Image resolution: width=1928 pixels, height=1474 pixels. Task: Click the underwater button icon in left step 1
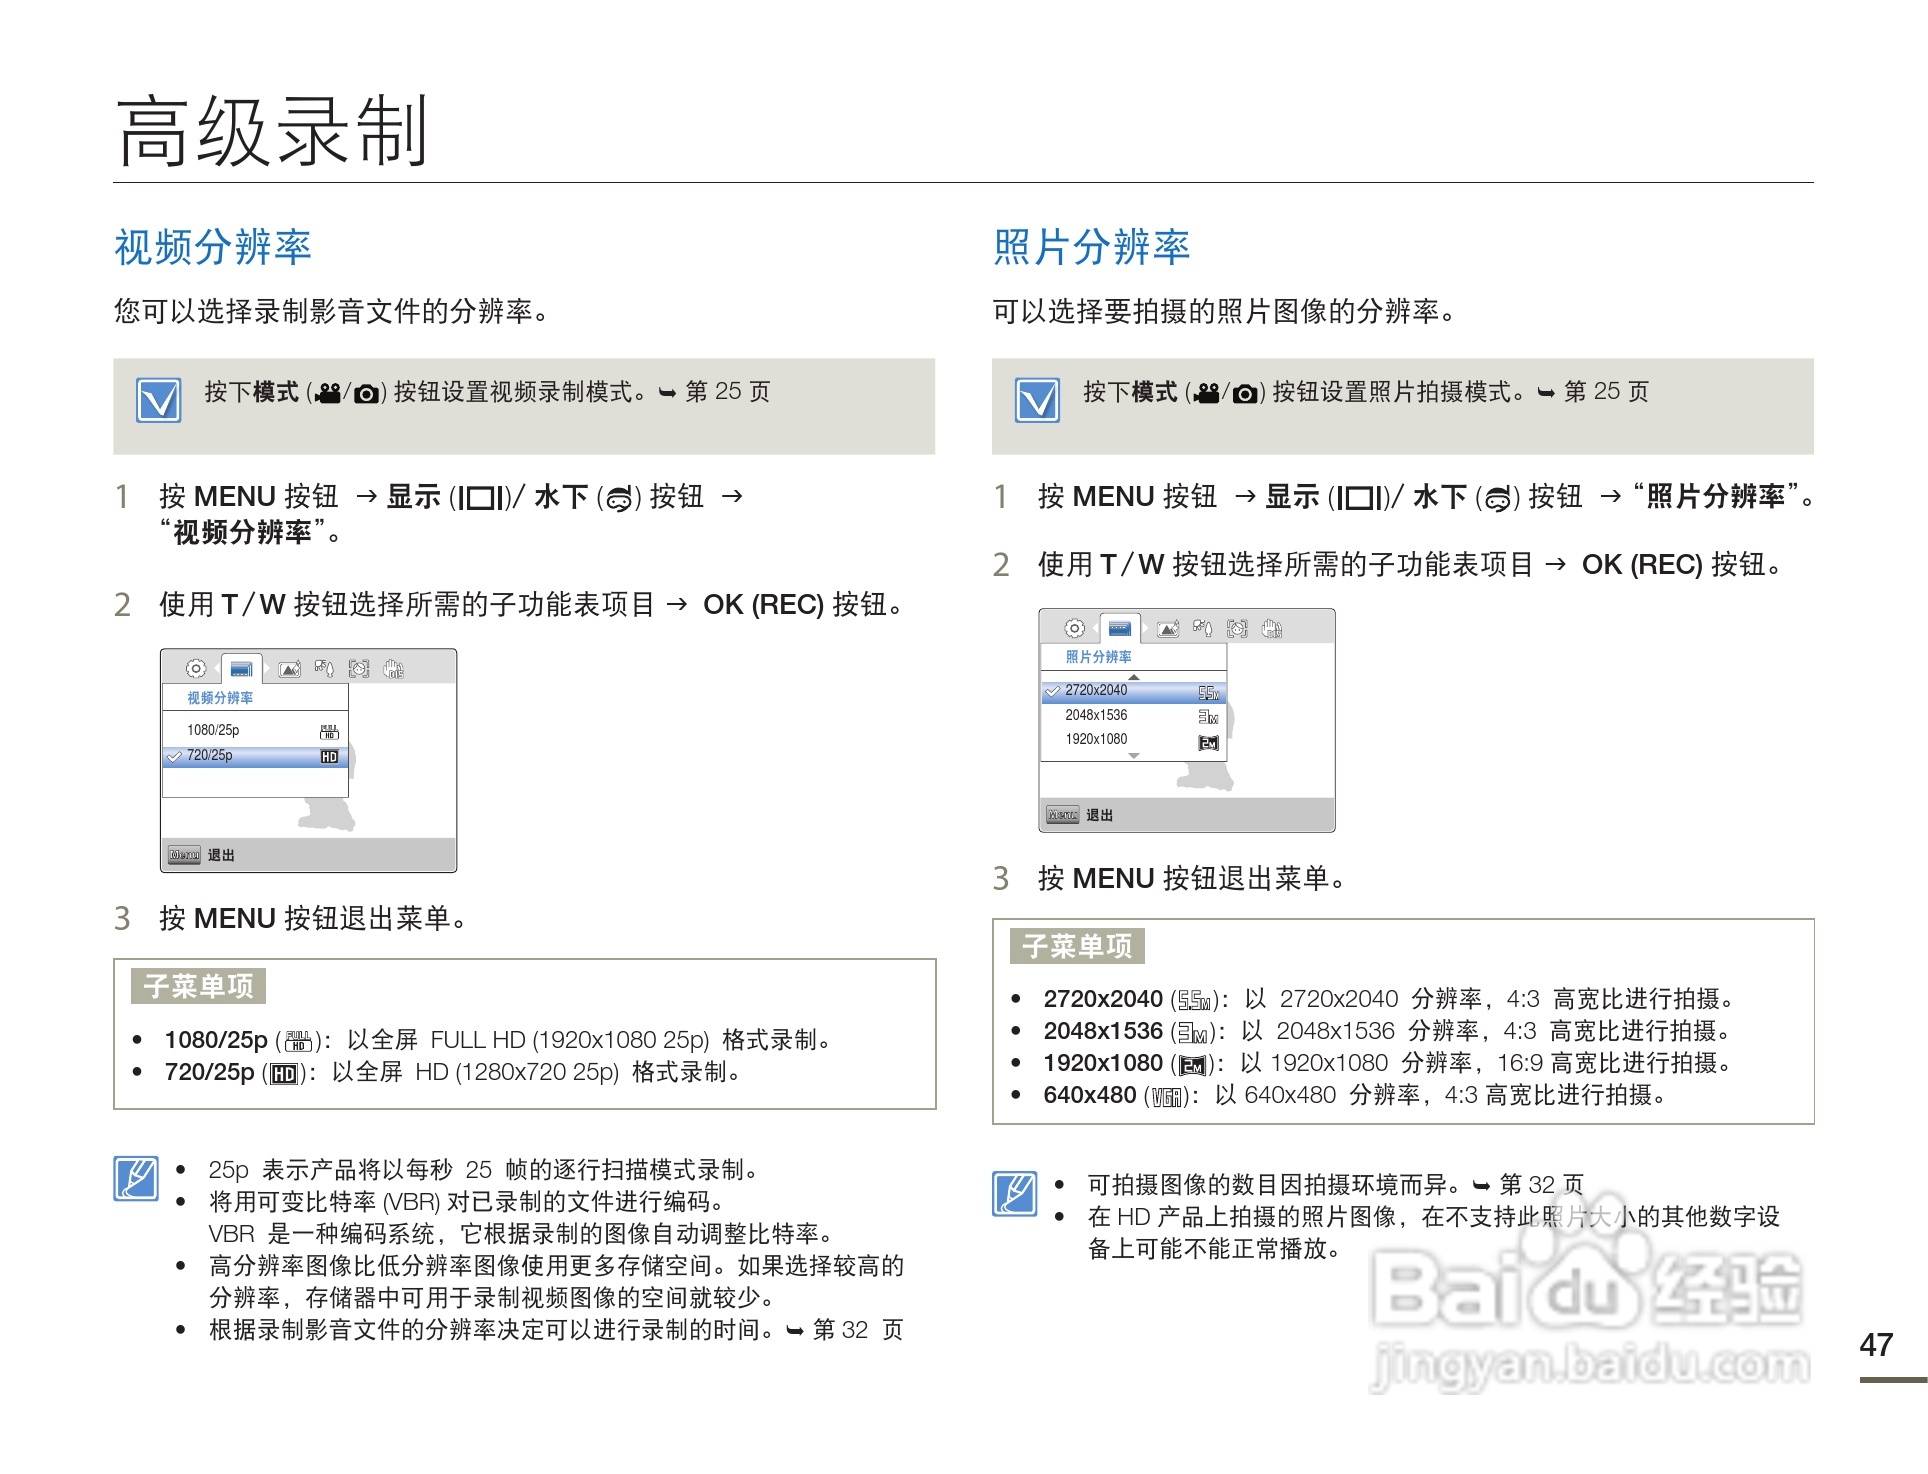click(620, 497)
